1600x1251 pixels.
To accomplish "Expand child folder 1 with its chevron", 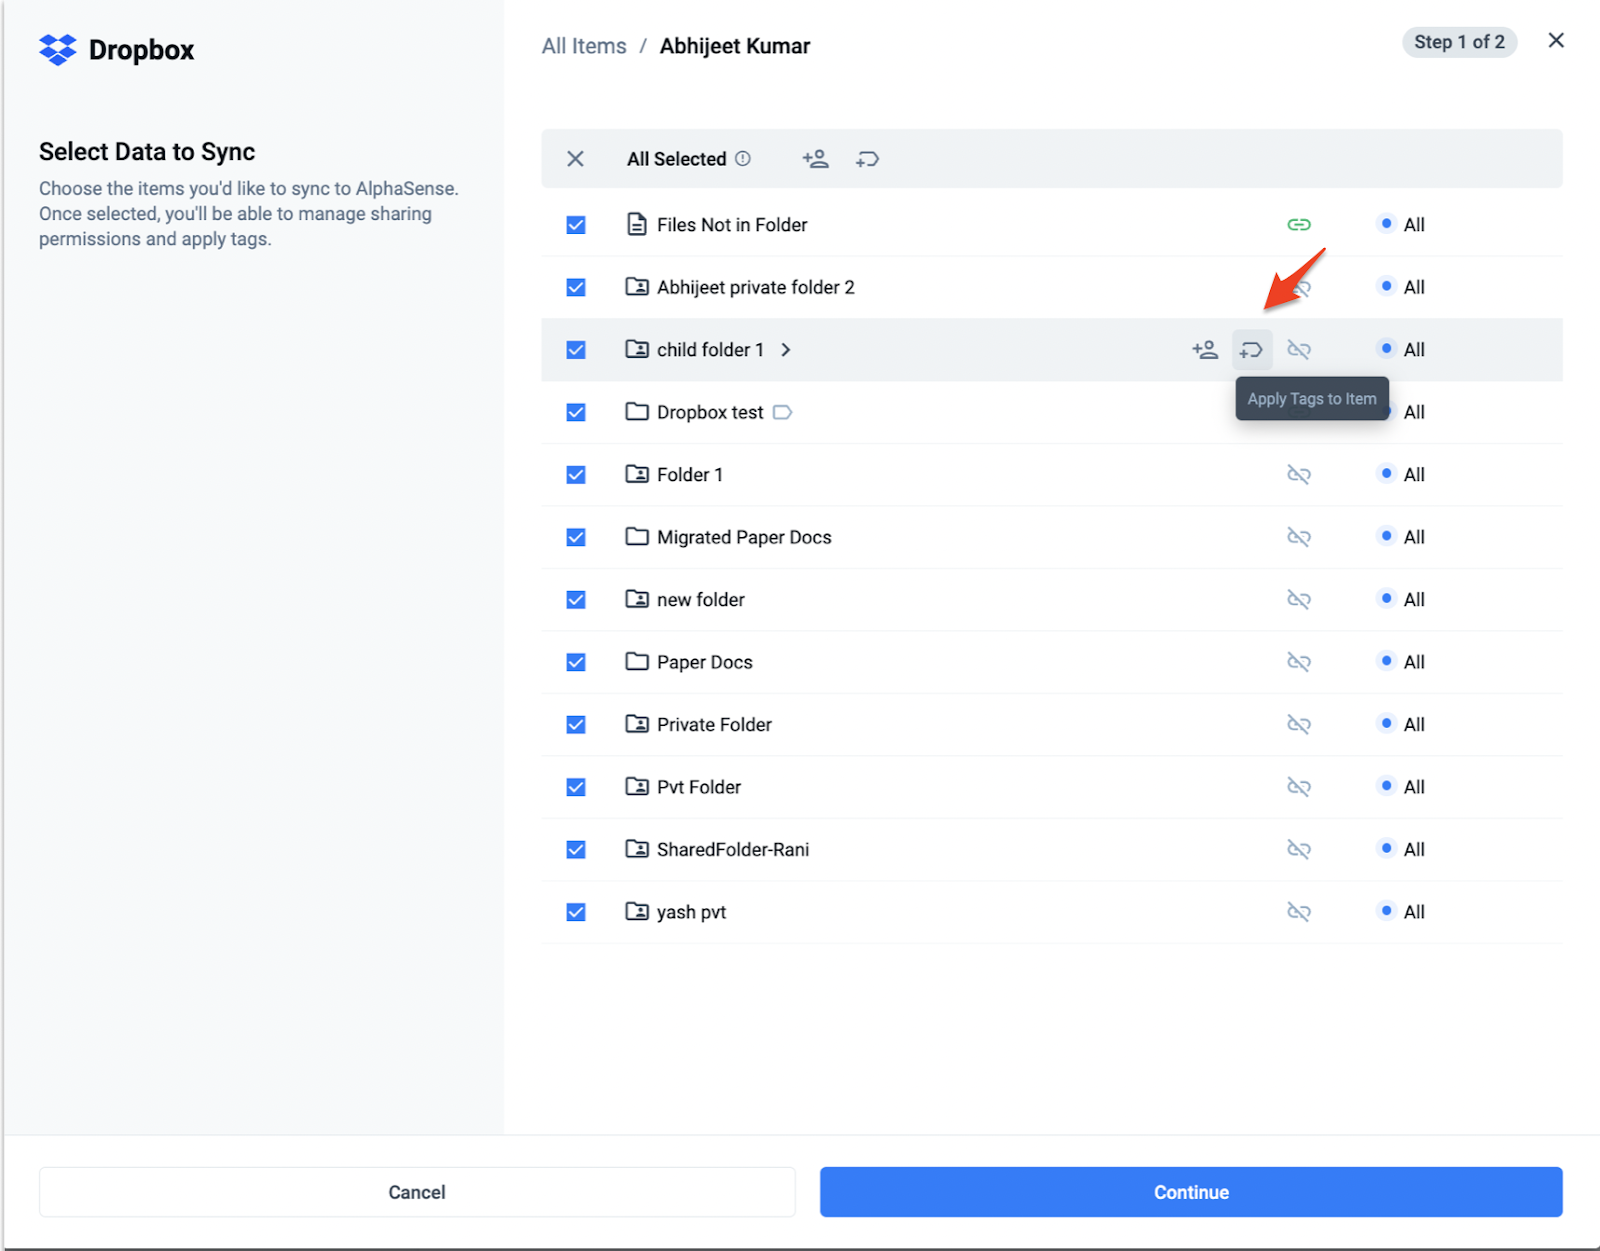I will (786, 350).
